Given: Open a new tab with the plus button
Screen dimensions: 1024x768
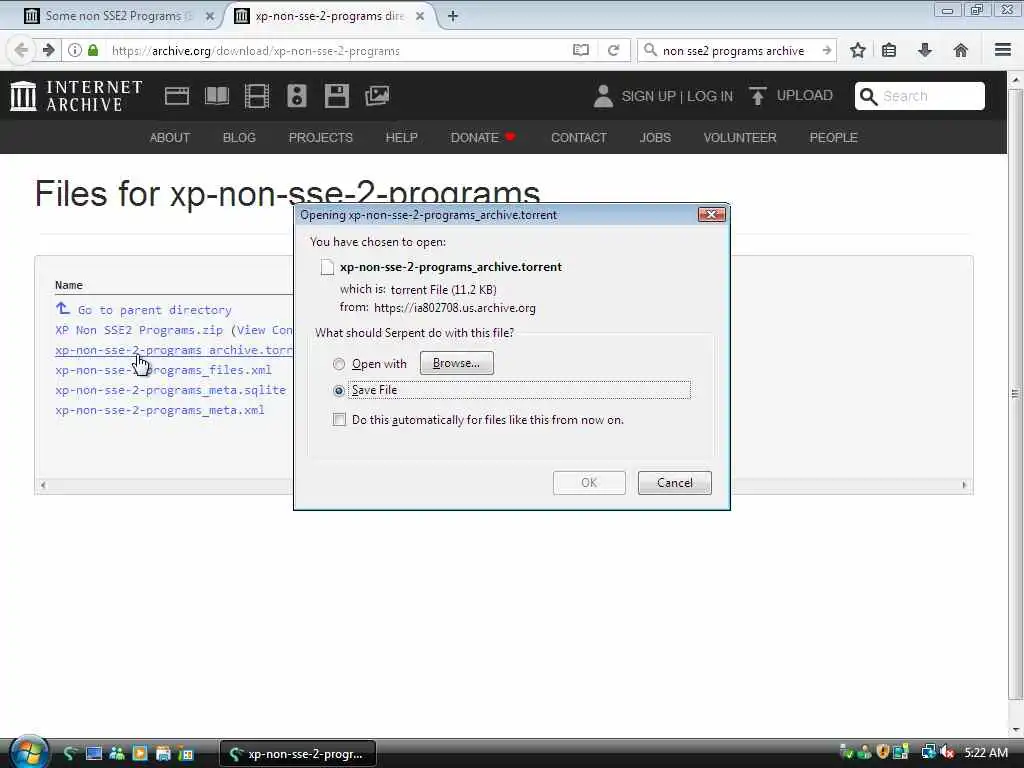Looking at the screenshot, I should click(453, 16).
